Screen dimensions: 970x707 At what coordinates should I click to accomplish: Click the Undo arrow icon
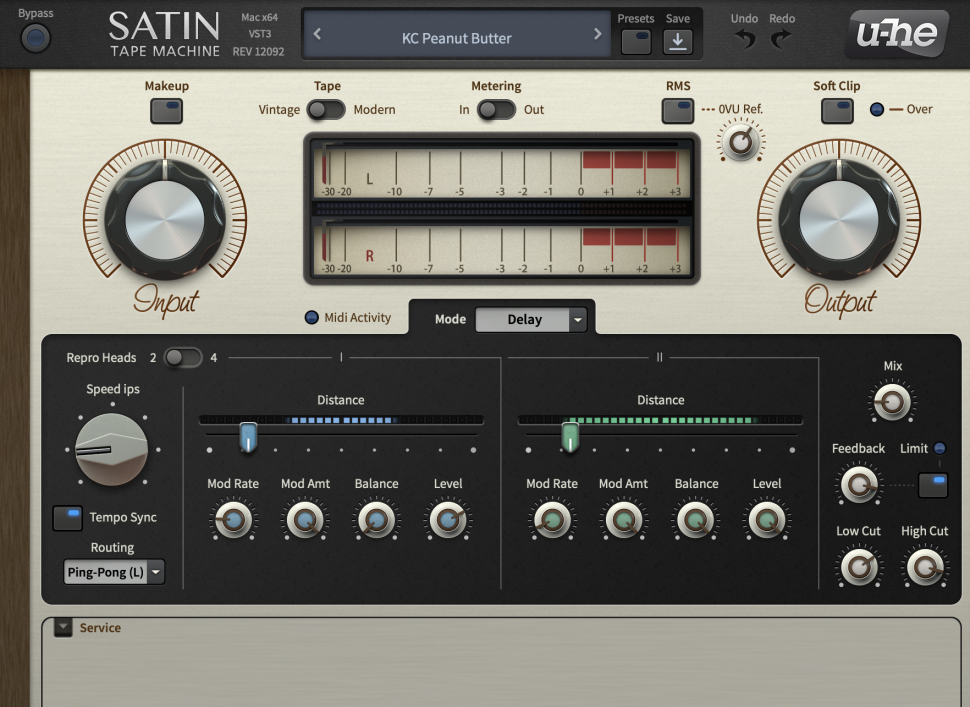(x=744, y=39)
